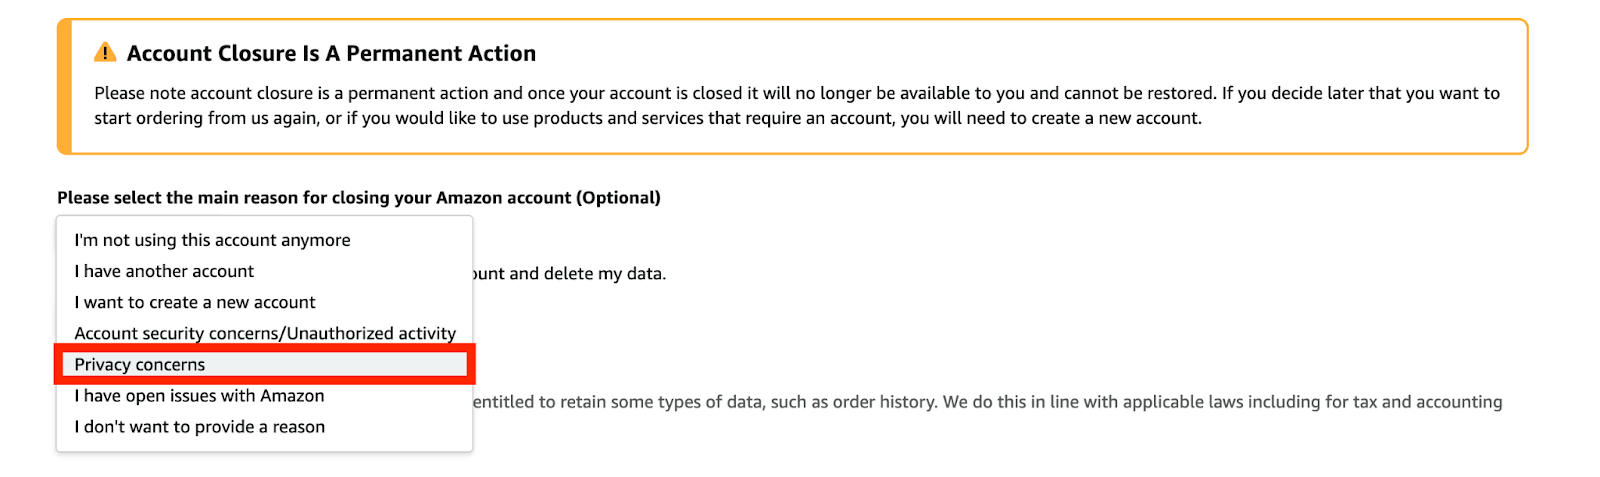Pick "I want to create a new account"
This screenshot has height=477, width=1600.
(x=195, y=302)
